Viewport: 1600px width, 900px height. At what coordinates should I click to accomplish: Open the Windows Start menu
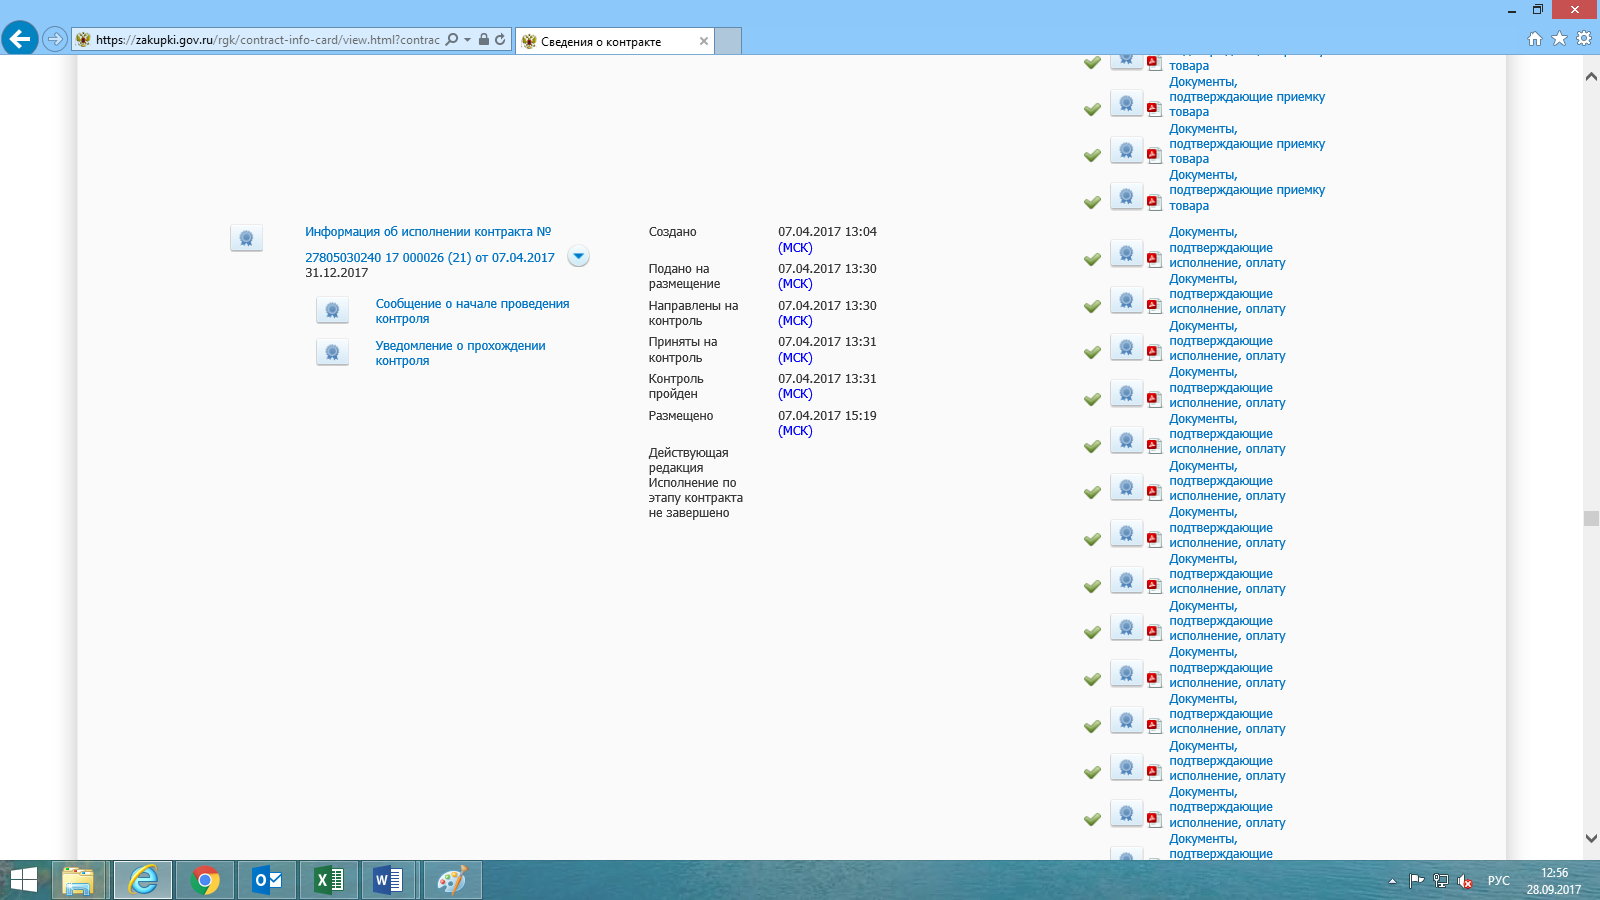click(24, 880)
